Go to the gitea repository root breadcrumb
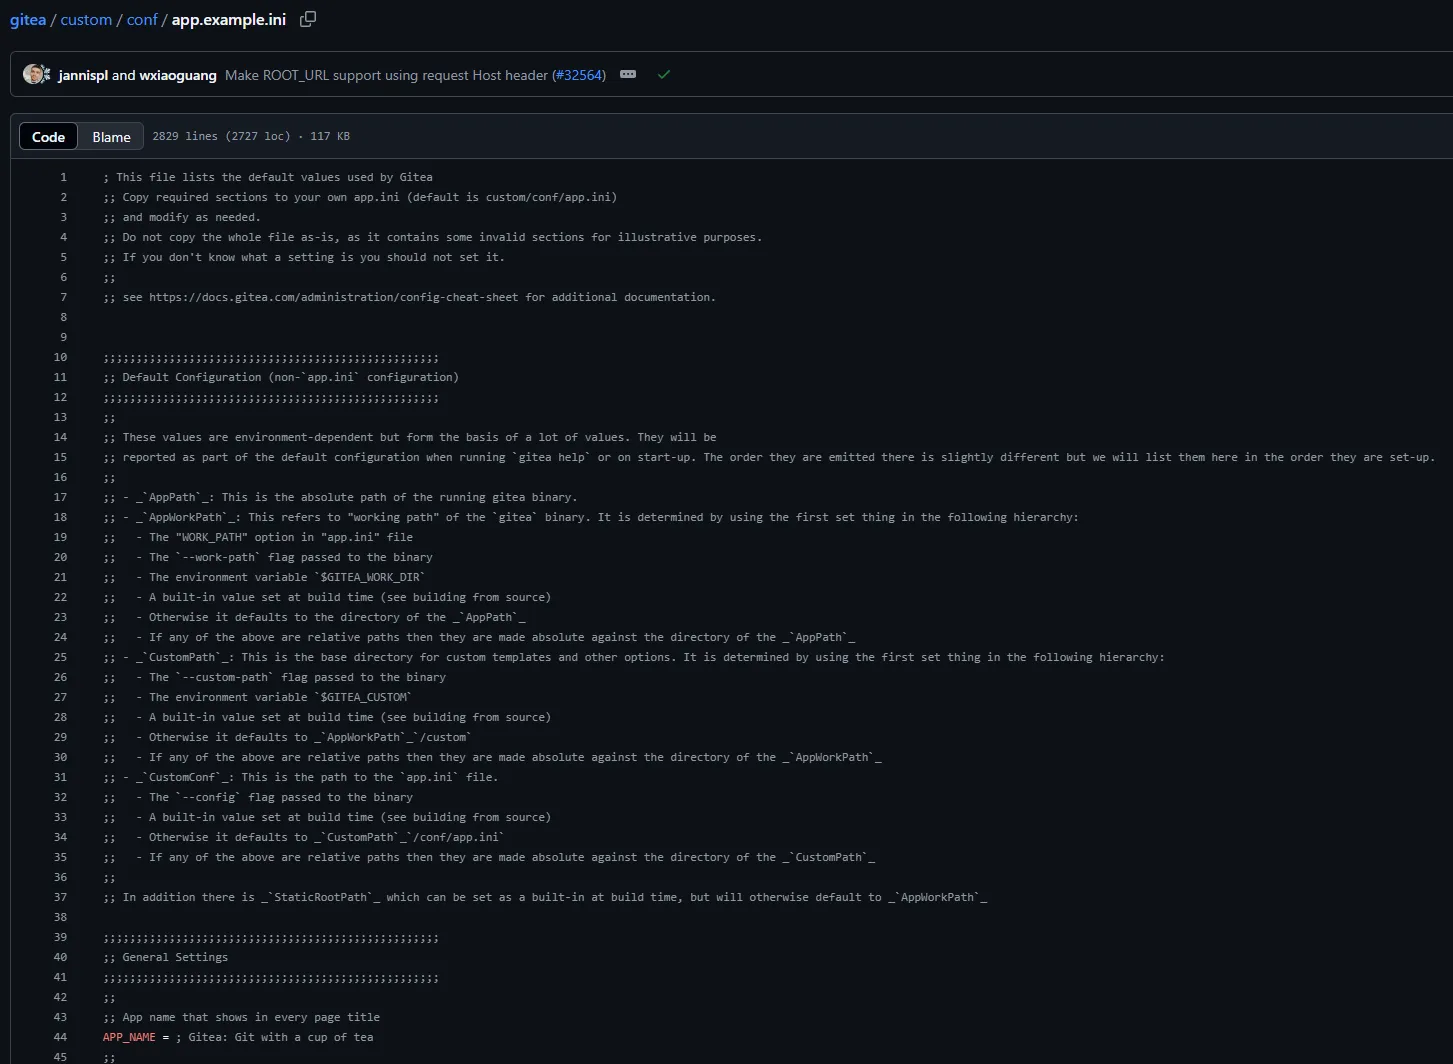The image size is (1453, 1064). [28, 20]
